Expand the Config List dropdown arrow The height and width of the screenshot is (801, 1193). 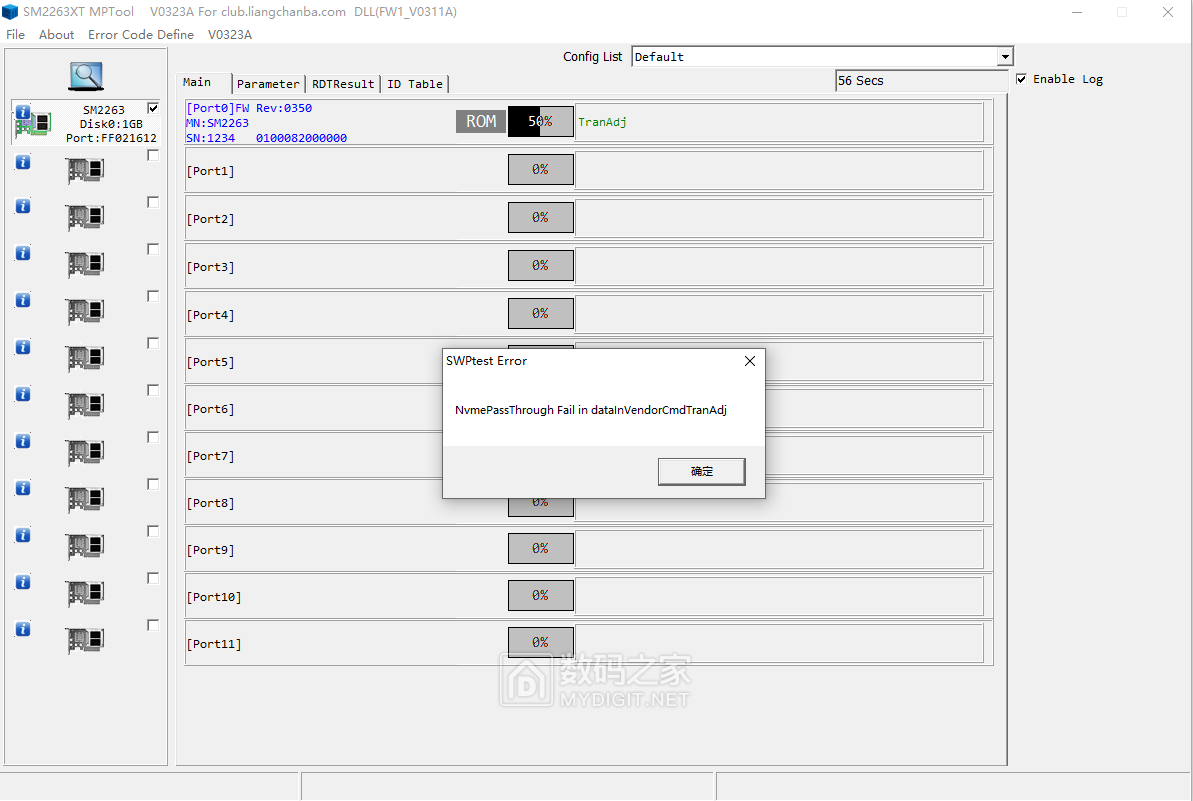[1005, 57]
